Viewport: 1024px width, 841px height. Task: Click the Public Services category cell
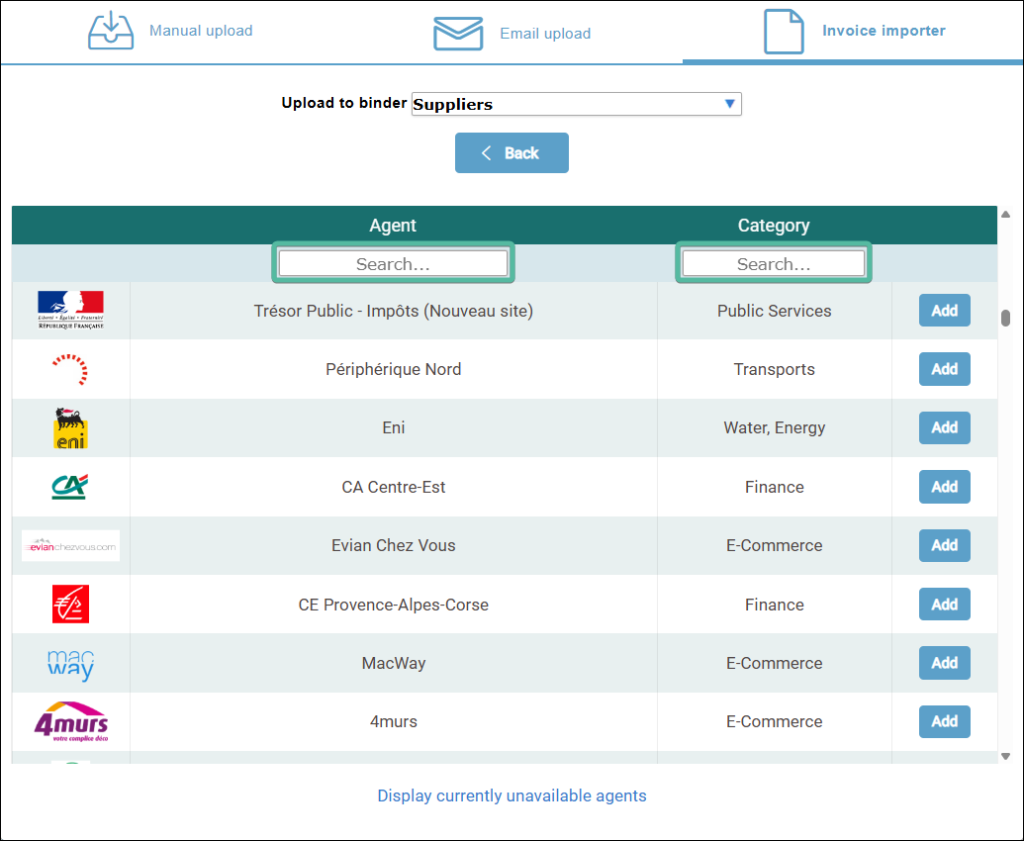click(x=774, y=311)
